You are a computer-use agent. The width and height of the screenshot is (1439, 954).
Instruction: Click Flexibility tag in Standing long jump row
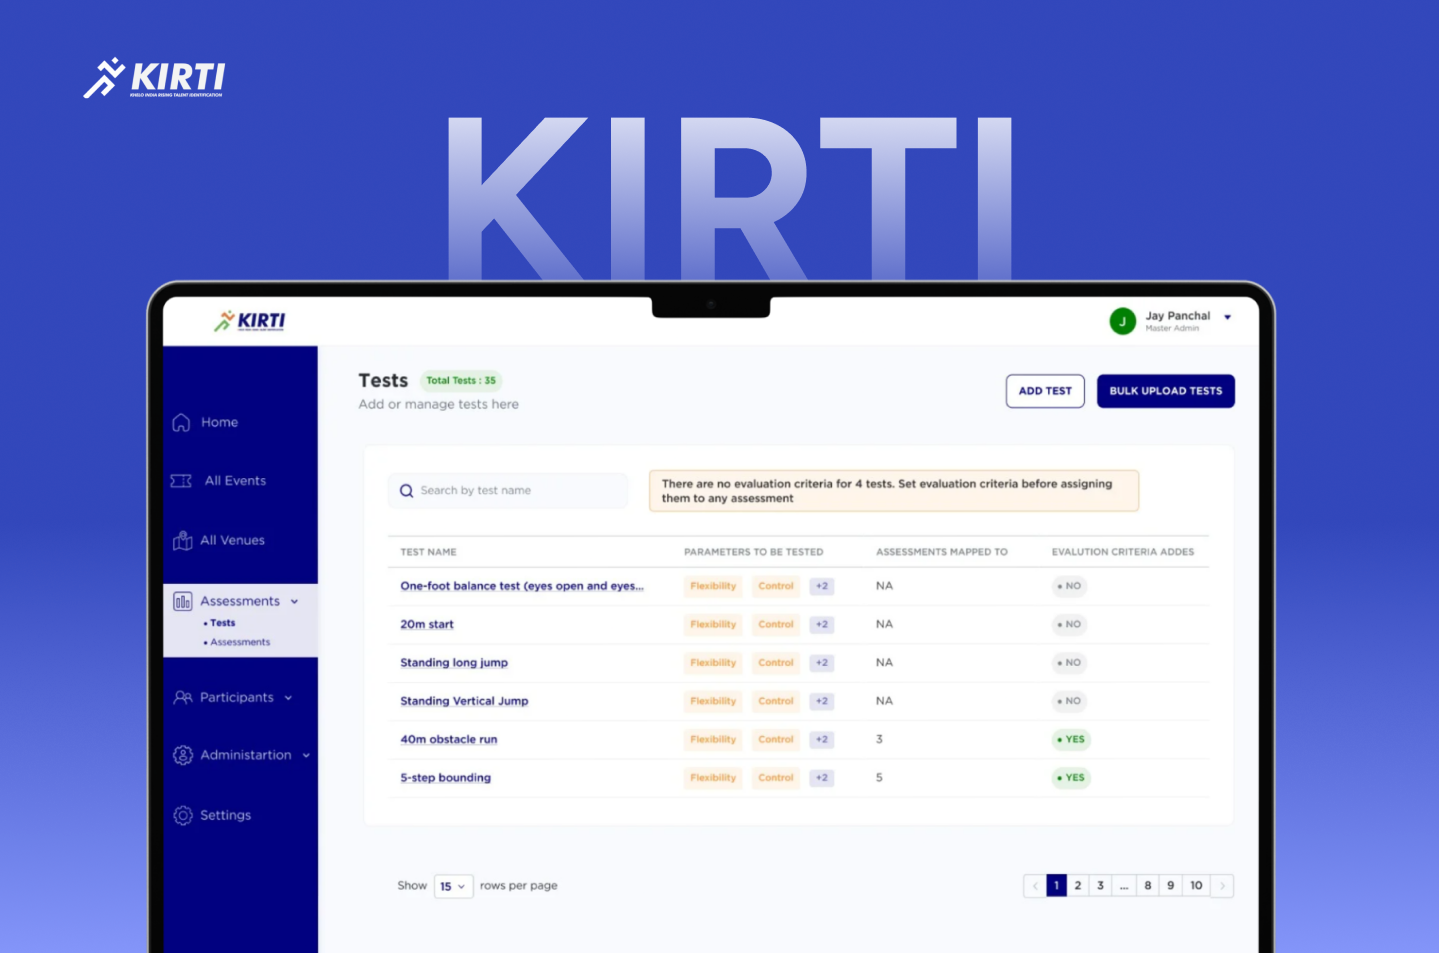coord(713,663)
